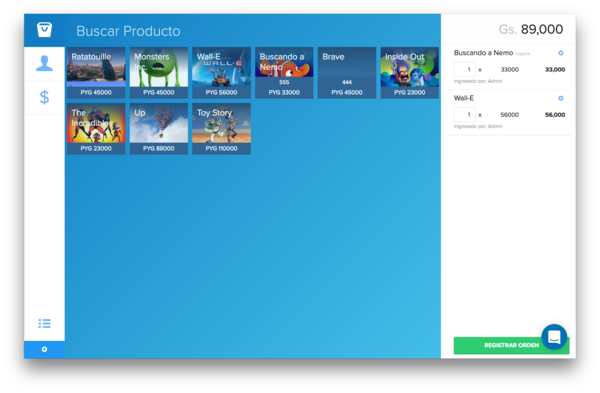Click the settings gear at sidebar bottom
This screenshot has width=600, height=393.
pos(44,349)
